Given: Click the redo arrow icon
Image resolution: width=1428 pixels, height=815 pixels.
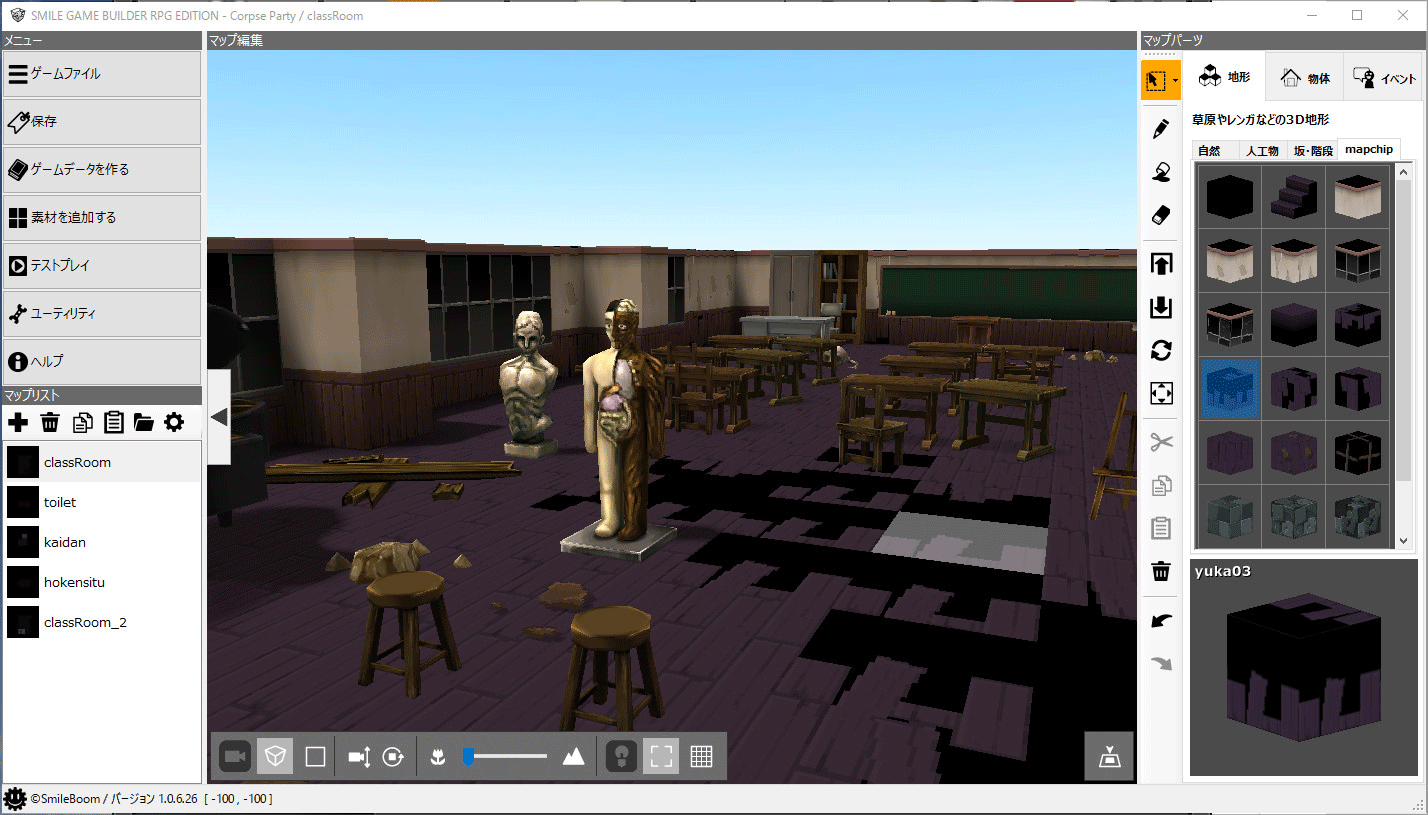Looking at the screenshot, I should pos(1161,663).
